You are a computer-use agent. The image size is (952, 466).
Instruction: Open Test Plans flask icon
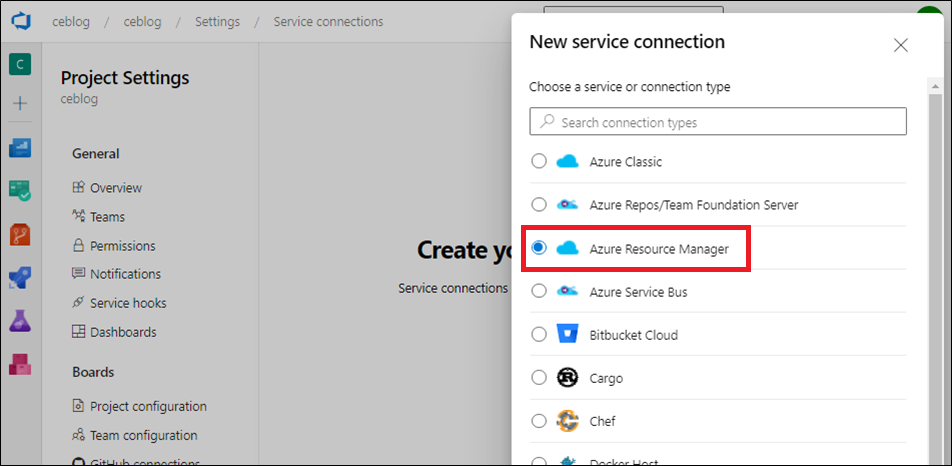point(20,320)
